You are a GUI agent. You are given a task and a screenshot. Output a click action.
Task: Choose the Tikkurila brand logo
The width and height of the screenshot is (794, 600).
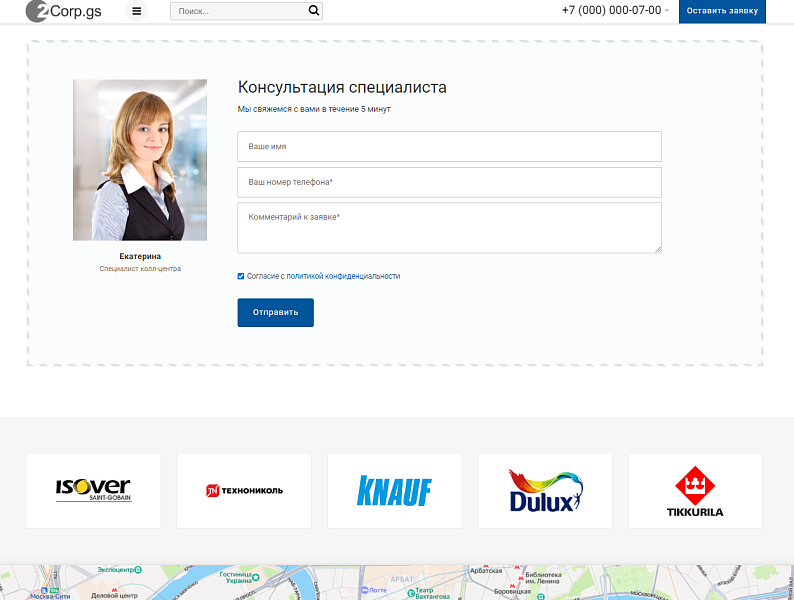(695, 490)
